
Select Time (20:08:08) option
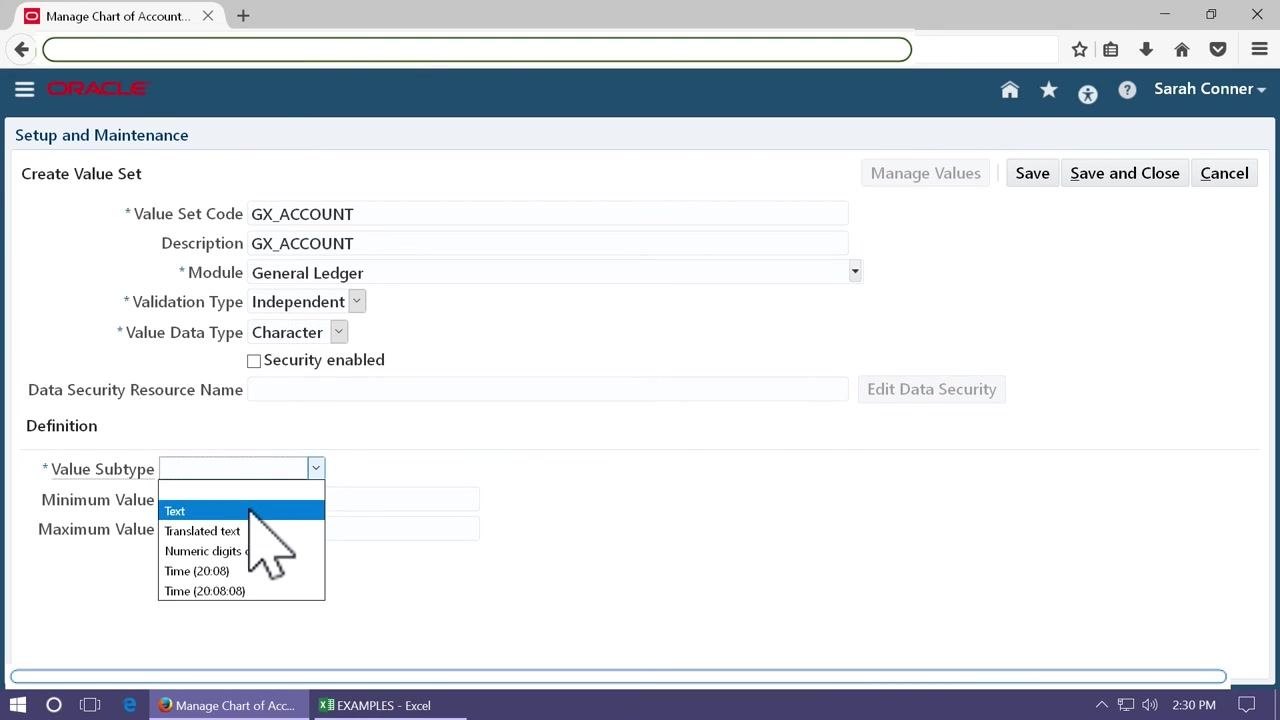(x=241, y=591)
